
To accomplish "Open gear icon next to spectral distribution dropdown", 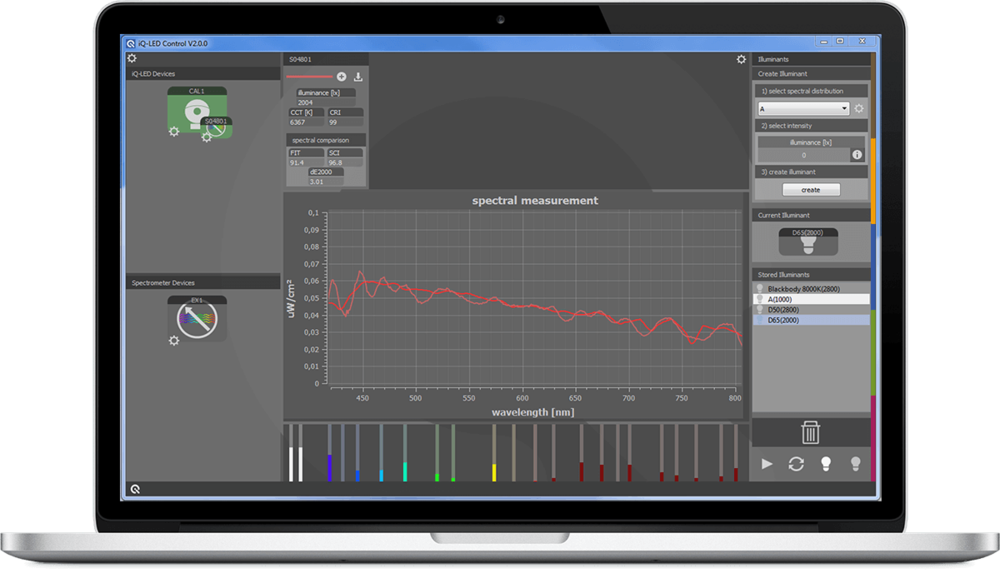I will [858, 108].
